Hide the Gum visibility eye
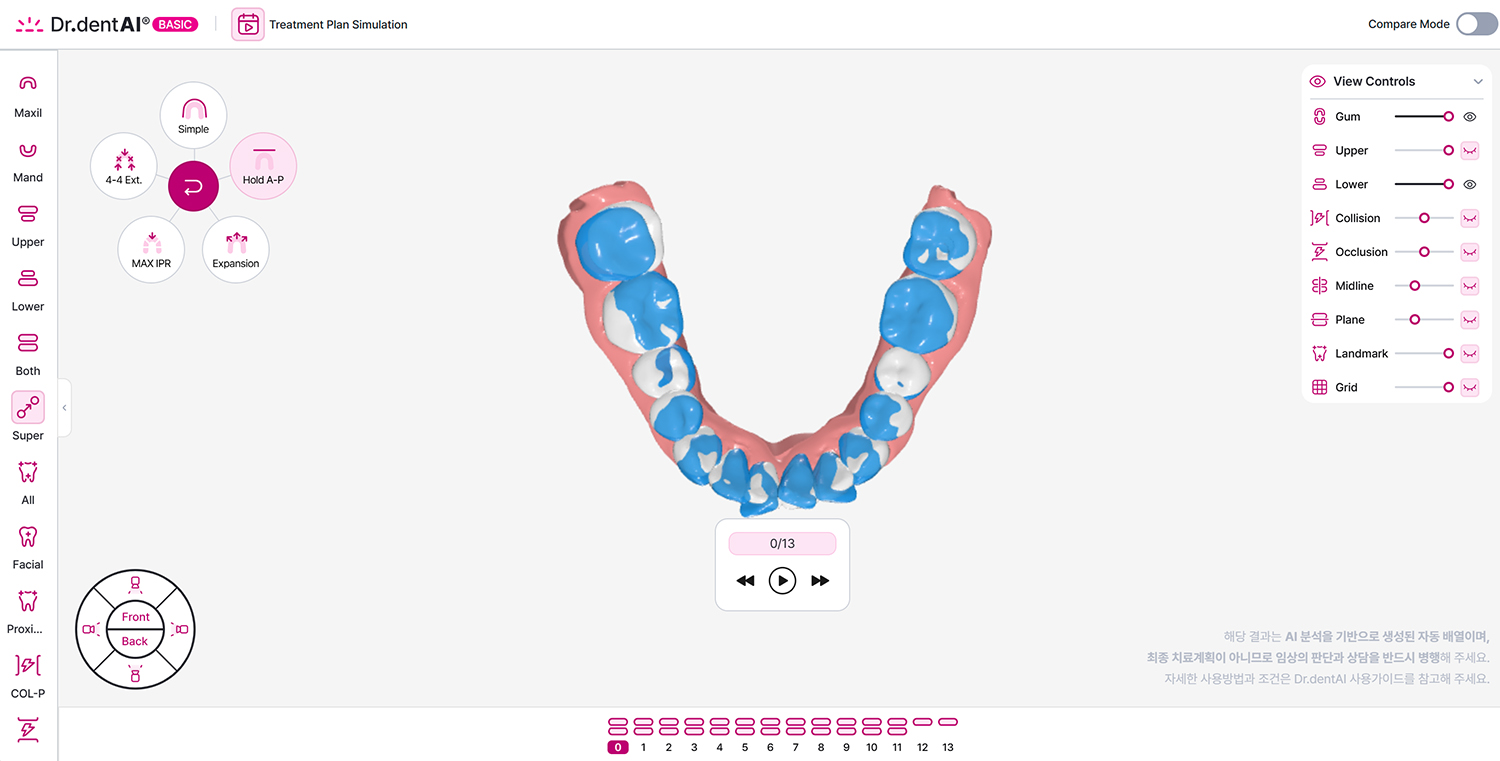Screen dimensions: 1500x761 1469,117
